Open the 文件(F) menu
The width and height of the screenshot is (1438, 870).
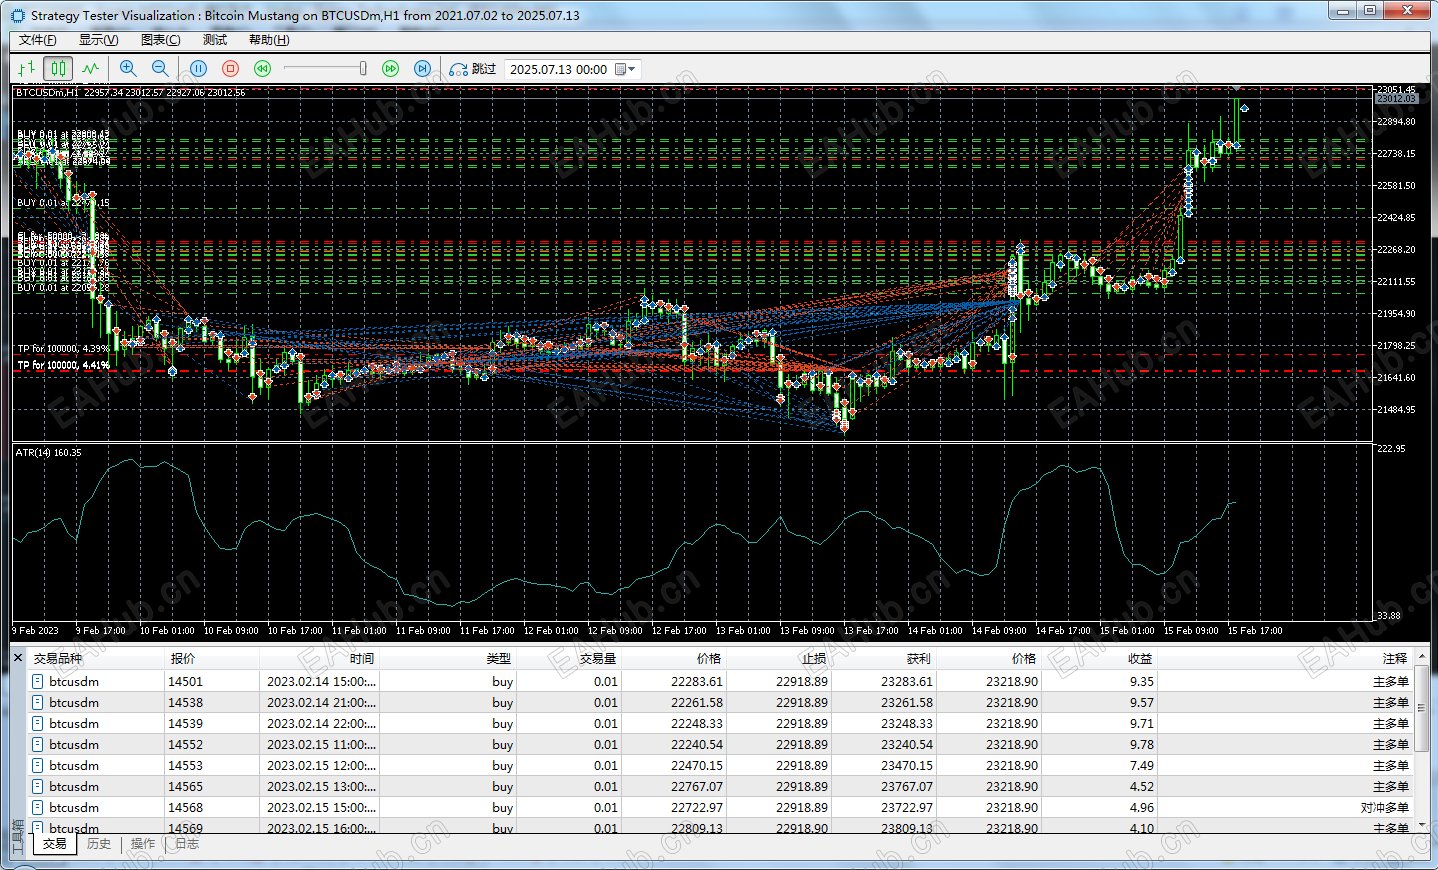point(37,40)
